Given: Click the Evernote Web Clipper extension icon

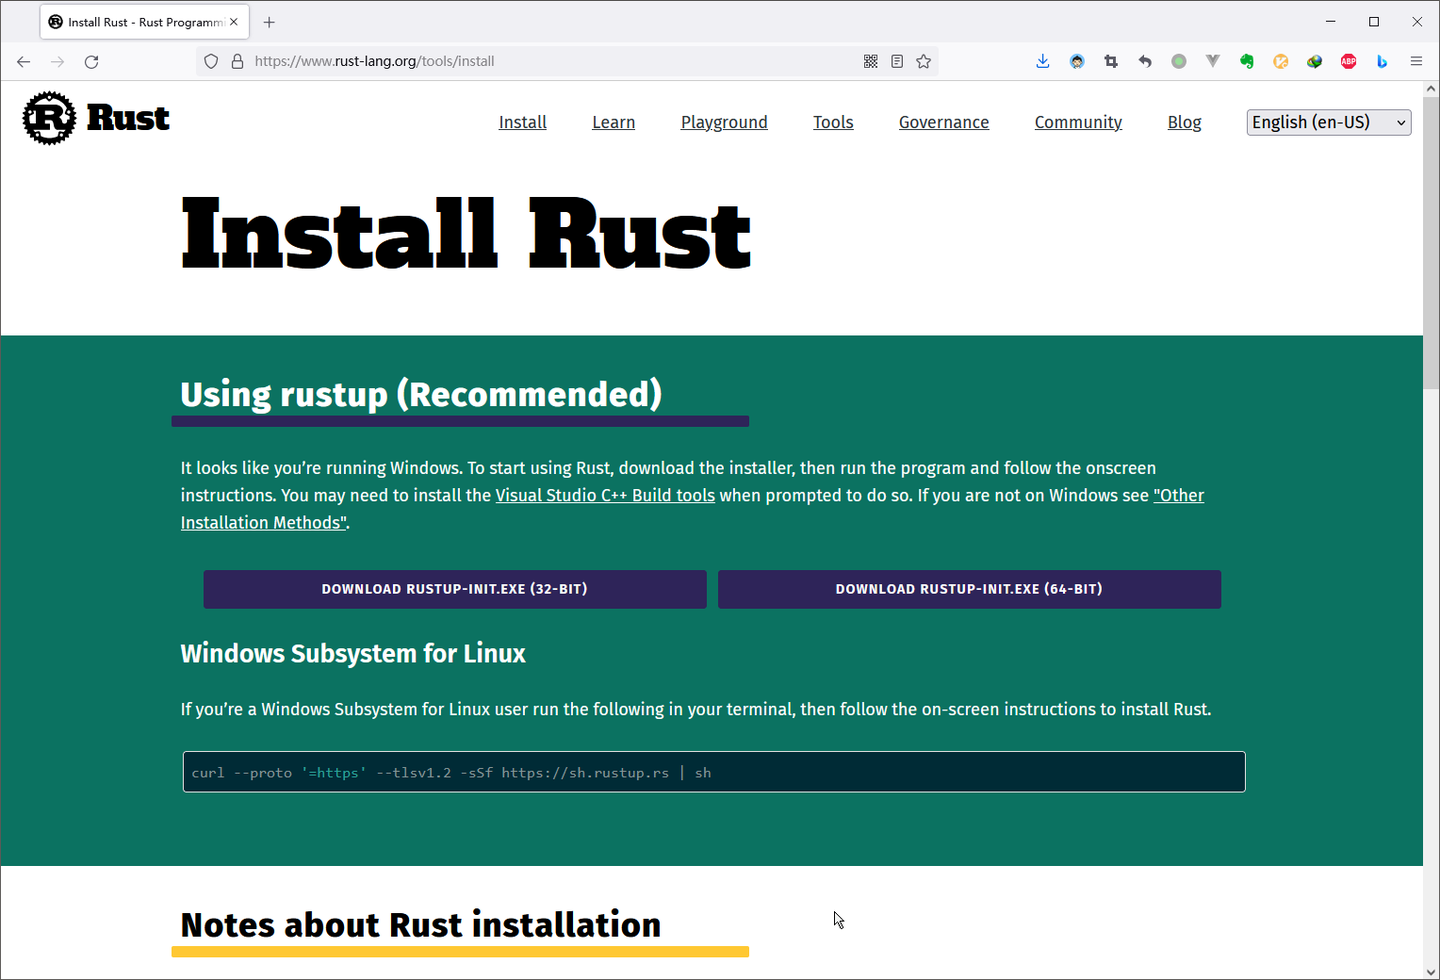Looking at the screenshot, I should point(1247,61).
